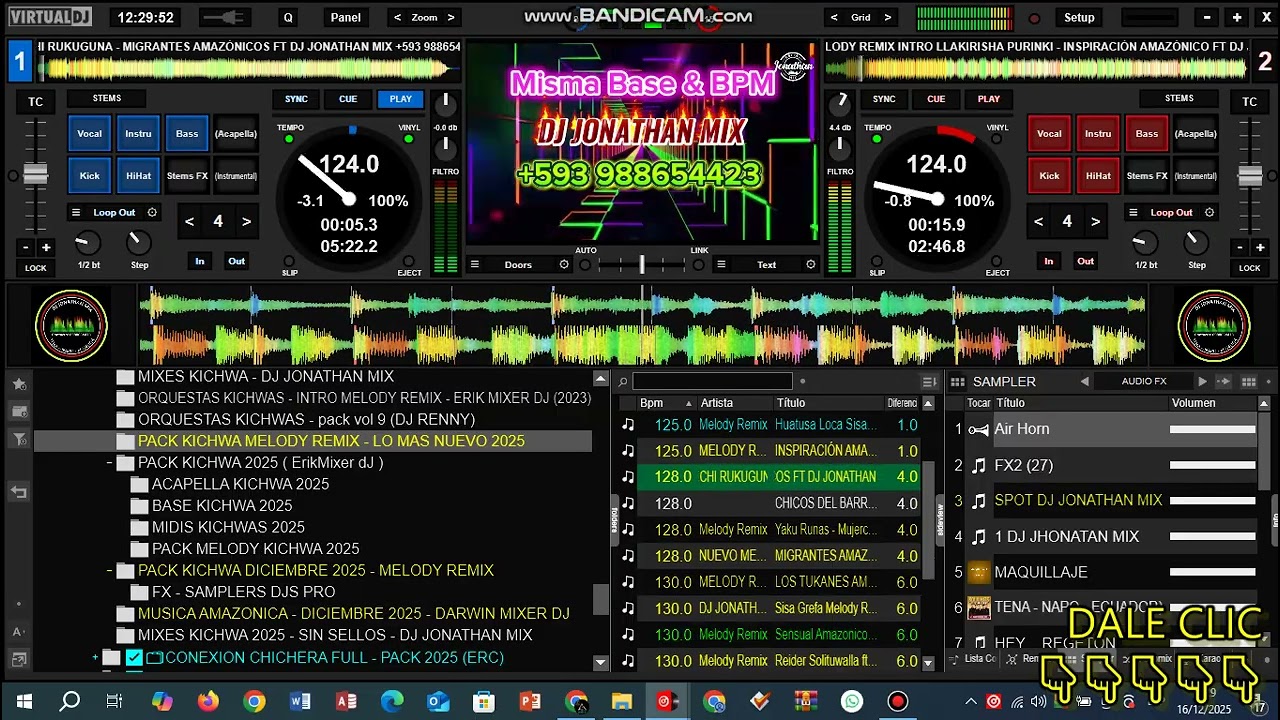Click in the browser search field
The width and height of the screenshot is (1280, 720).
(712, 381)
